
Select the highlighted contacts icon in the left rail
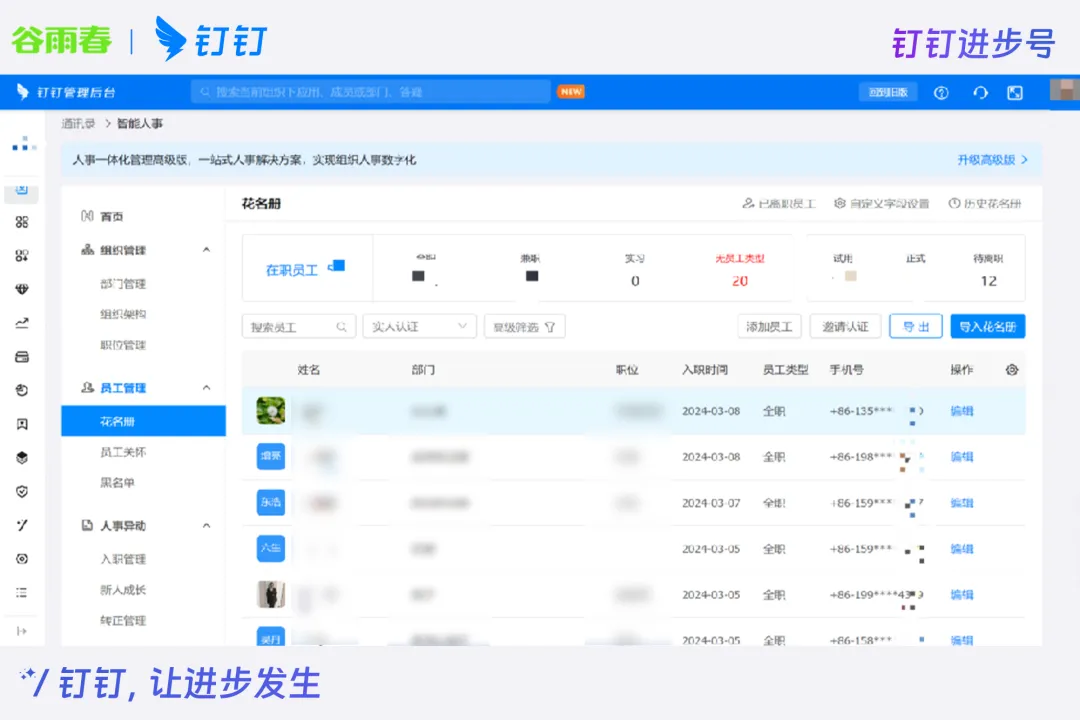pos(22,189)
